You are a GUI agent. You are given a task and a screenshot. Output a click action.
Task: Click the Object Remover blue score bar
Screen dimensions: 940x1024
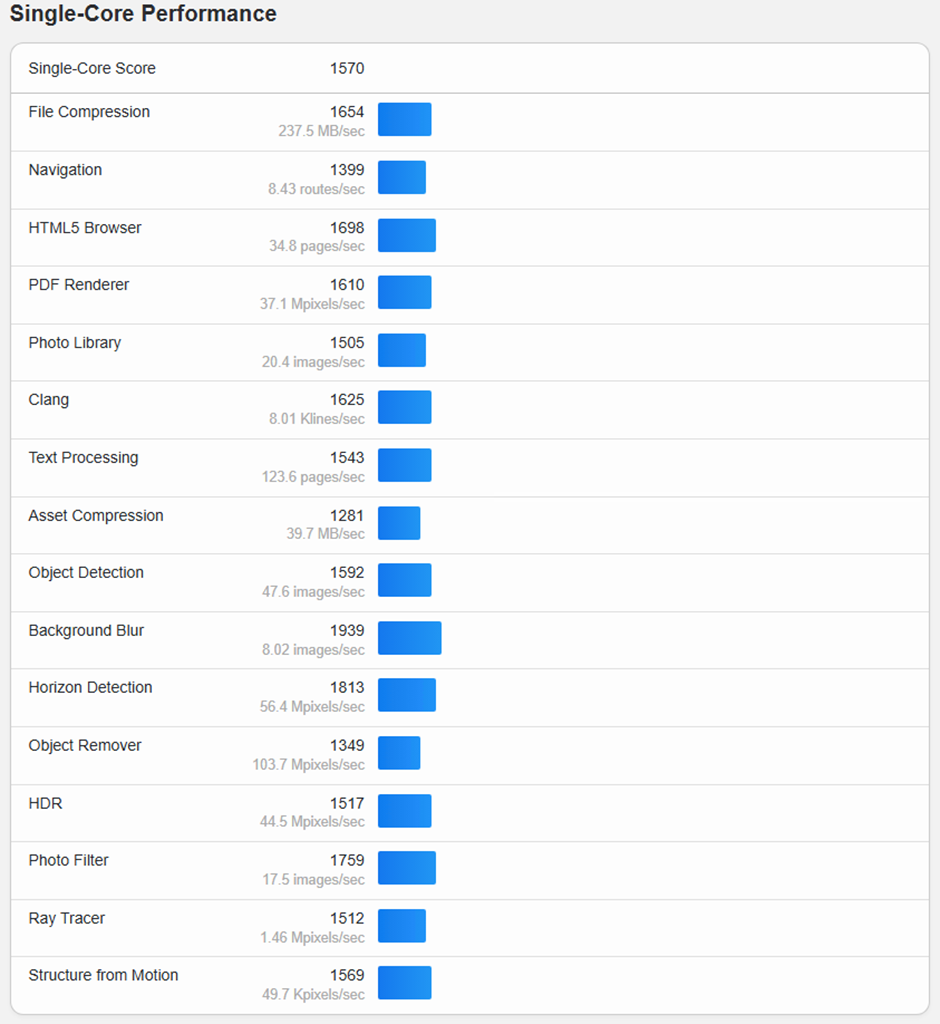pyautogui.click(x=399, y=753)
